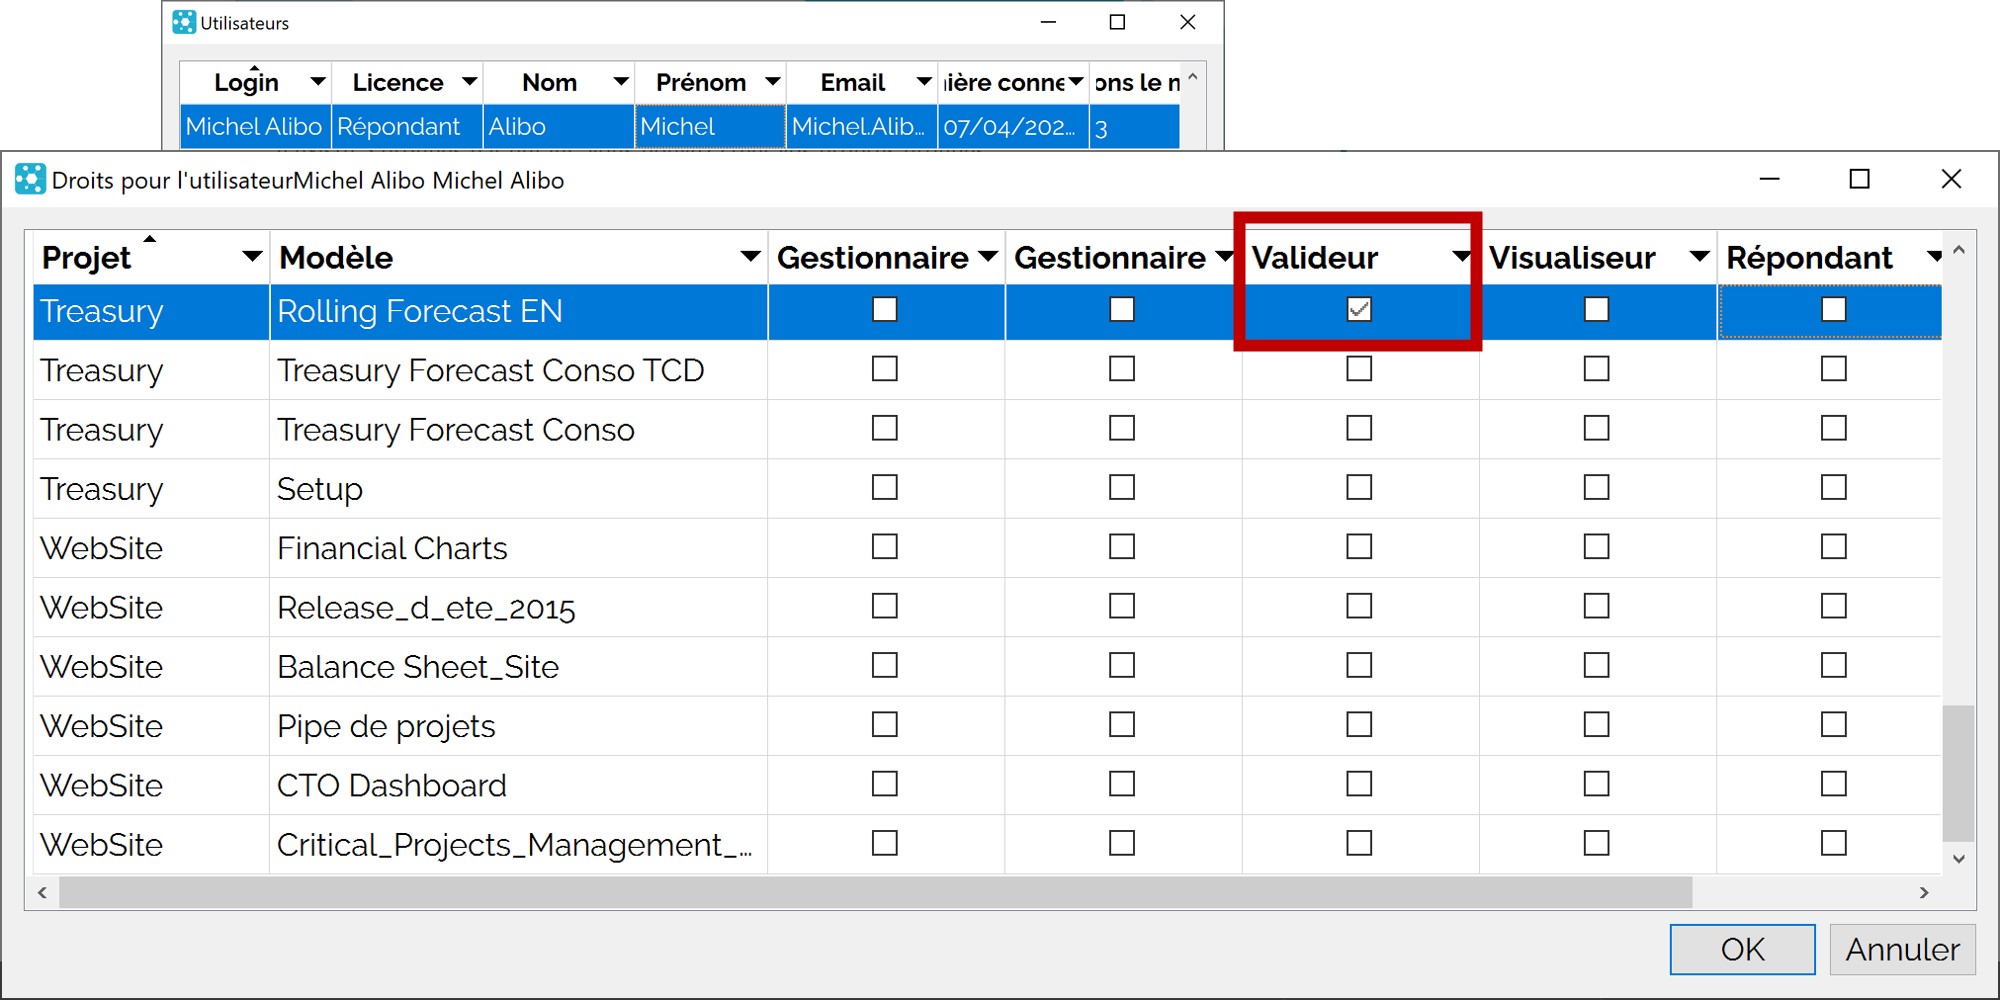Open second Gestionnaire column filter arrow
Screen dimensions: 2000x1000
pyautogui.click(x=1225, y=258)
